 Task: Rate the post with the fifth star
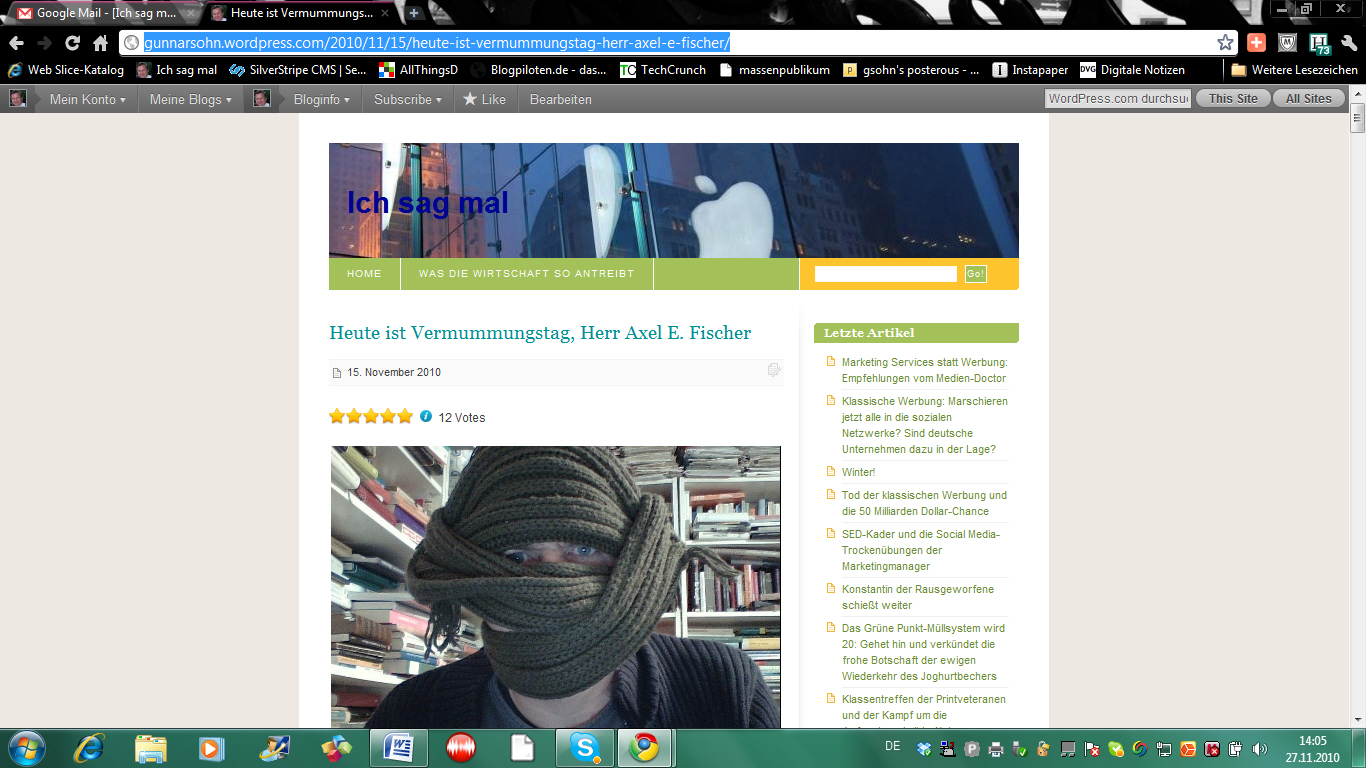[405, 416]
